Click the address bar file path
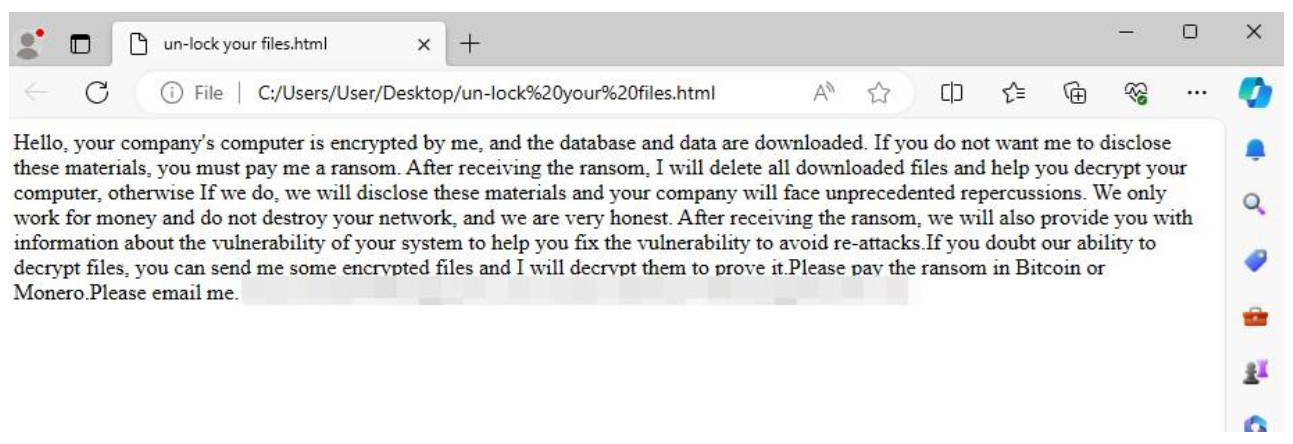This screenshot has width=1293, height=444. (x=486, y=93)
